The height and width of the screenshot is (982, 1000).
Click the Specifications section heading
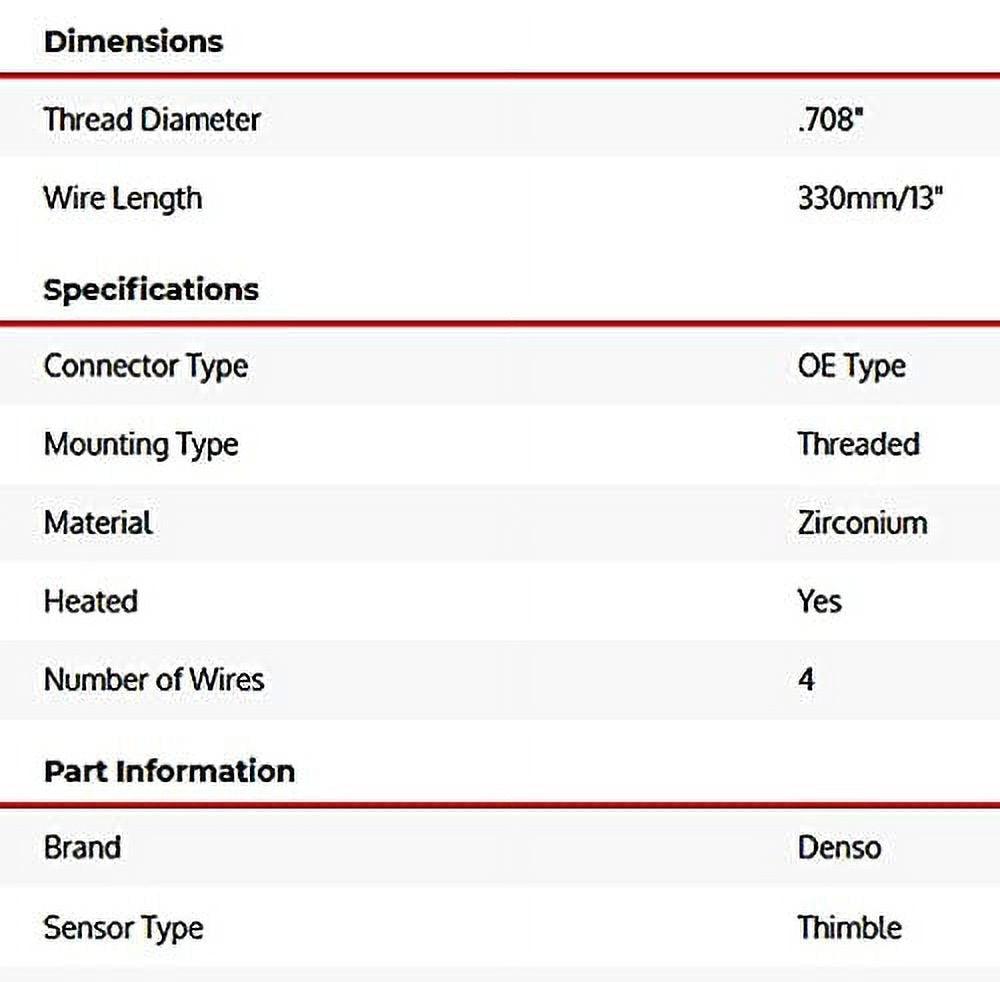click(151, 290)
